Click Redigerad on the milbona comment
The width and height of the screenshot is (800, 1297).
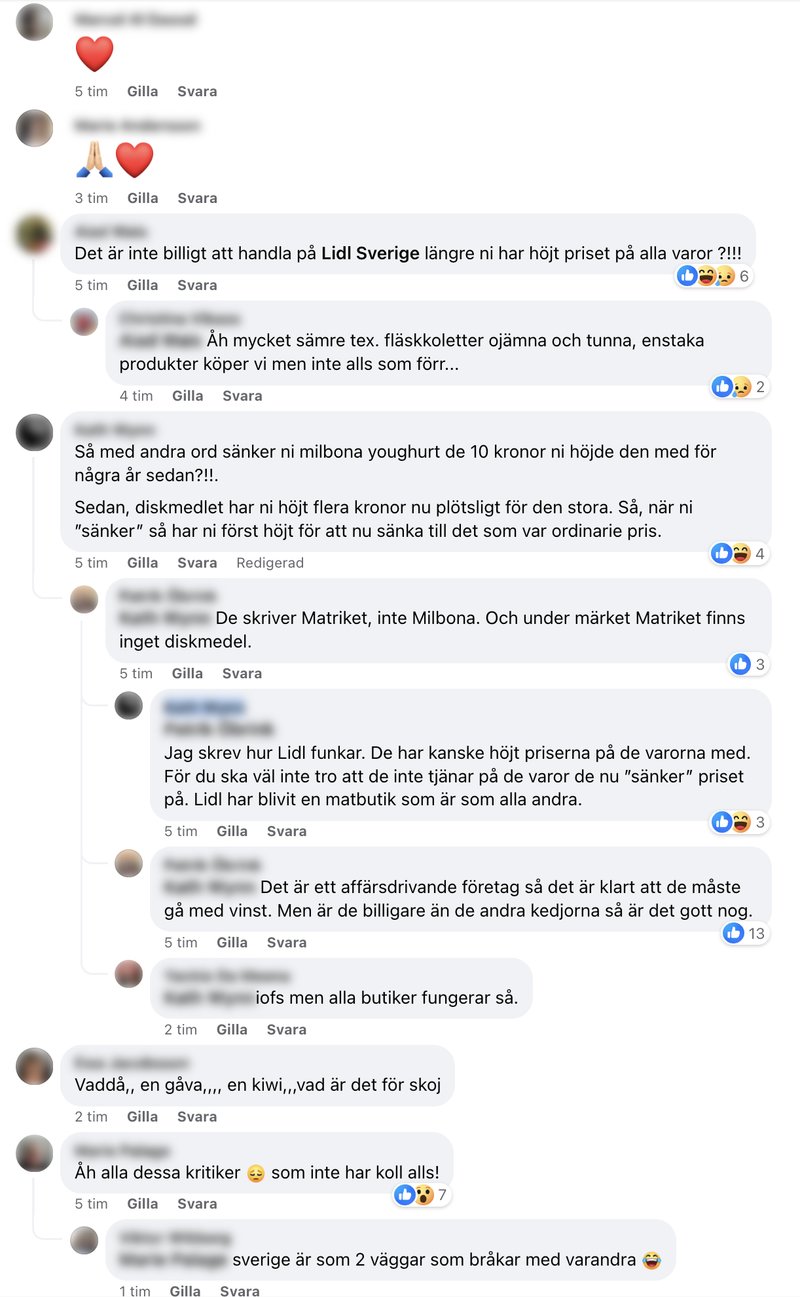click(x=270, y=563)
